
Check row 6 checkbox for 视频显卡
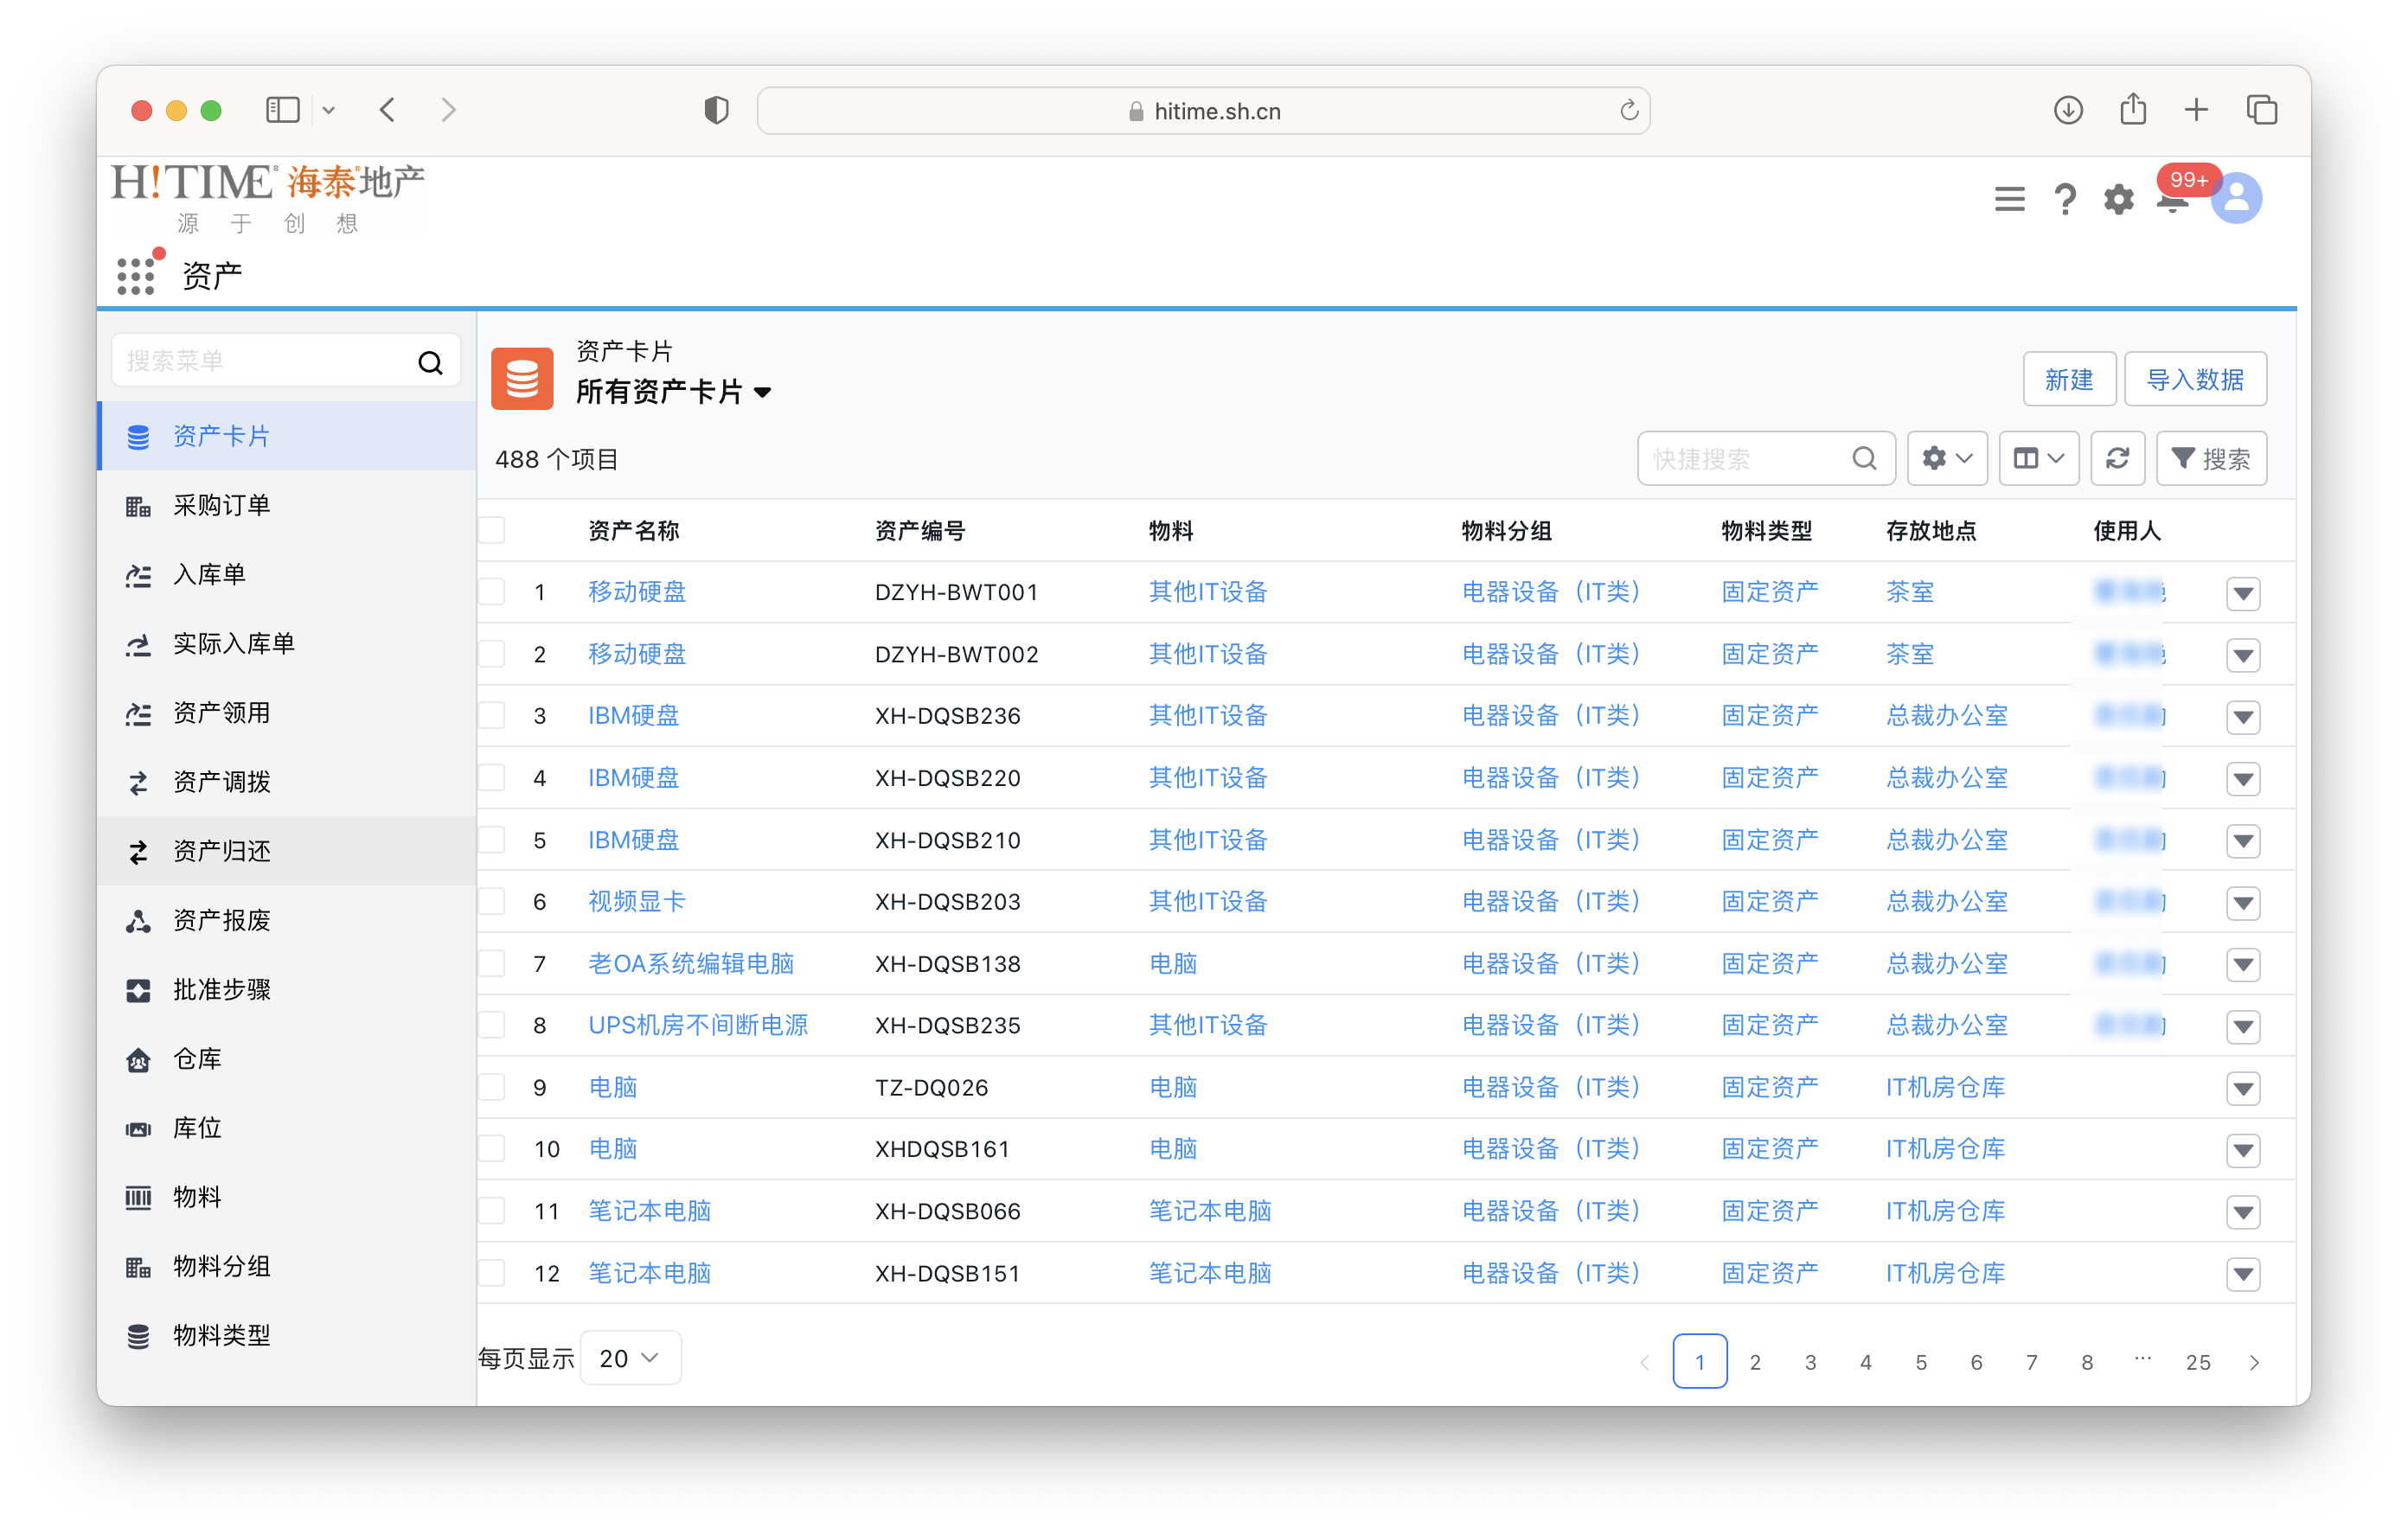pos(491,902)
